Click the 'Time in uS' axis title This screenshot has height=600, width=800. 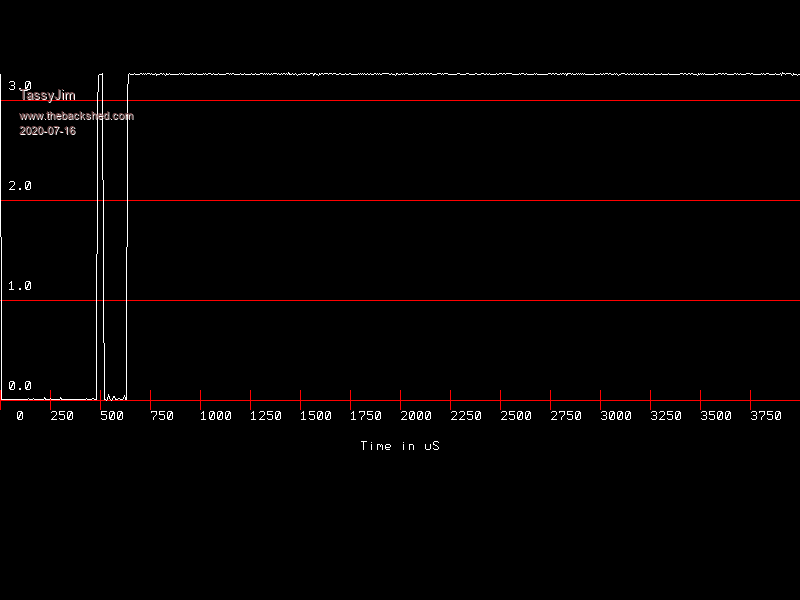399,446
